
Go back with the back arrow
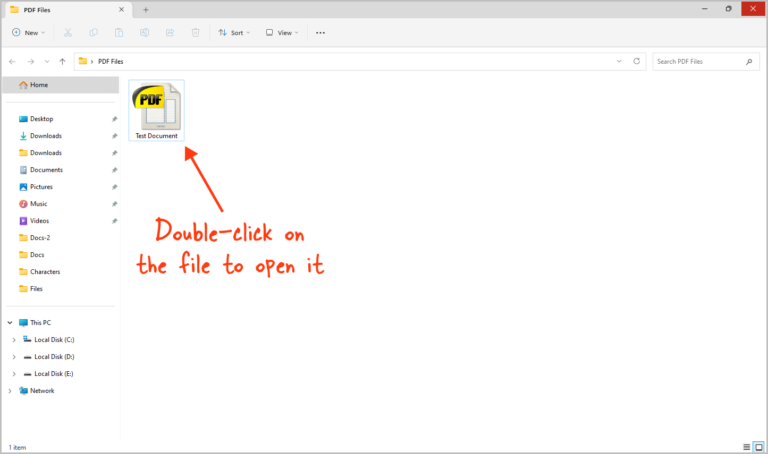click(12, 62)
